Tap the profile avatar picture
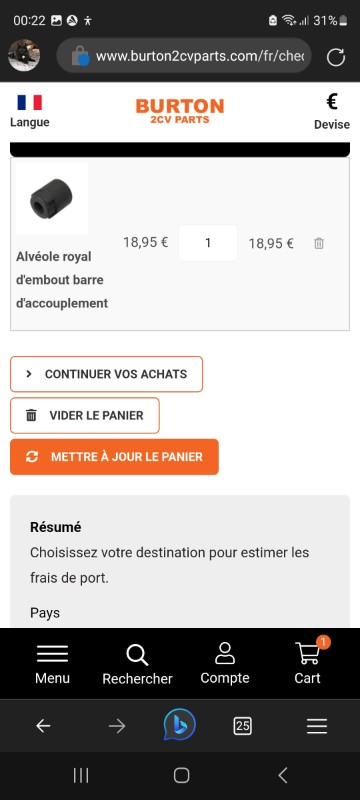The image size is (360, 800). point(24,56)
